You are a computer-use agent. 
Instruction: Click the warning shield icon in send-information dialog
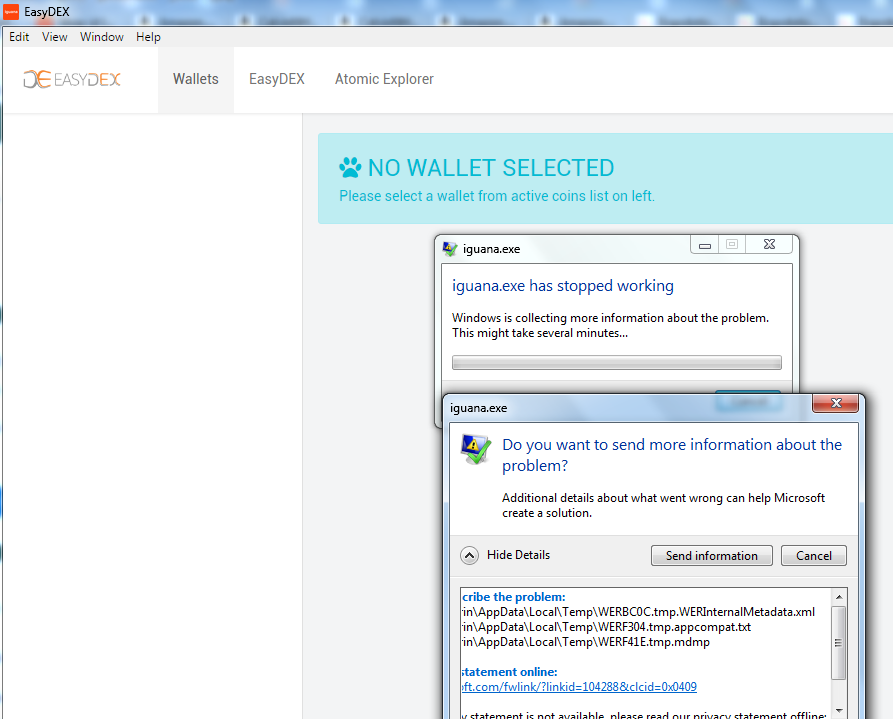tap(476, 450)
